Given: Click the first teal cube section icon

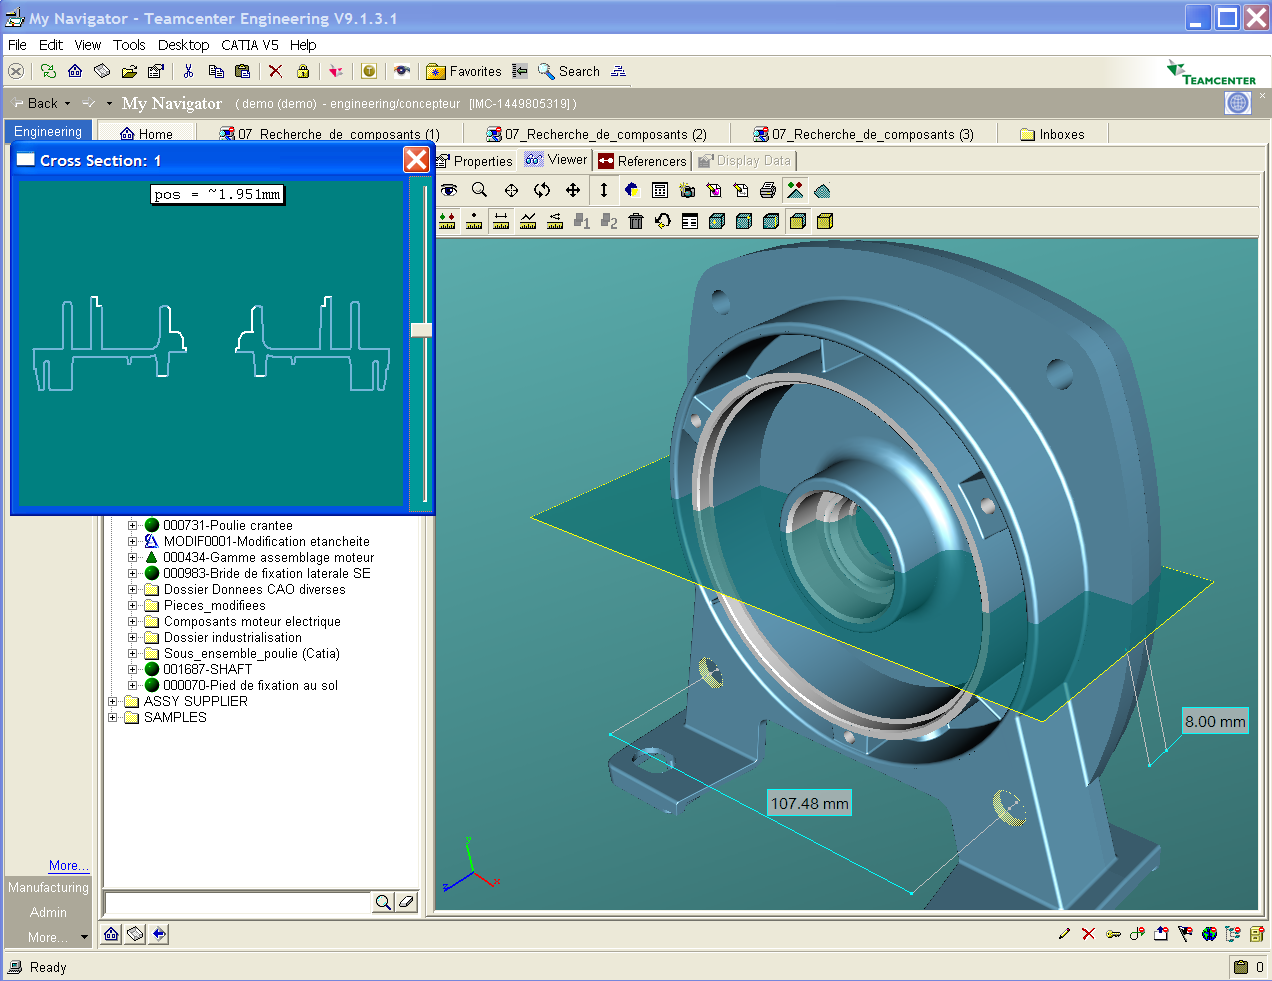Looking at the screenshot, I should coord(717,221).
